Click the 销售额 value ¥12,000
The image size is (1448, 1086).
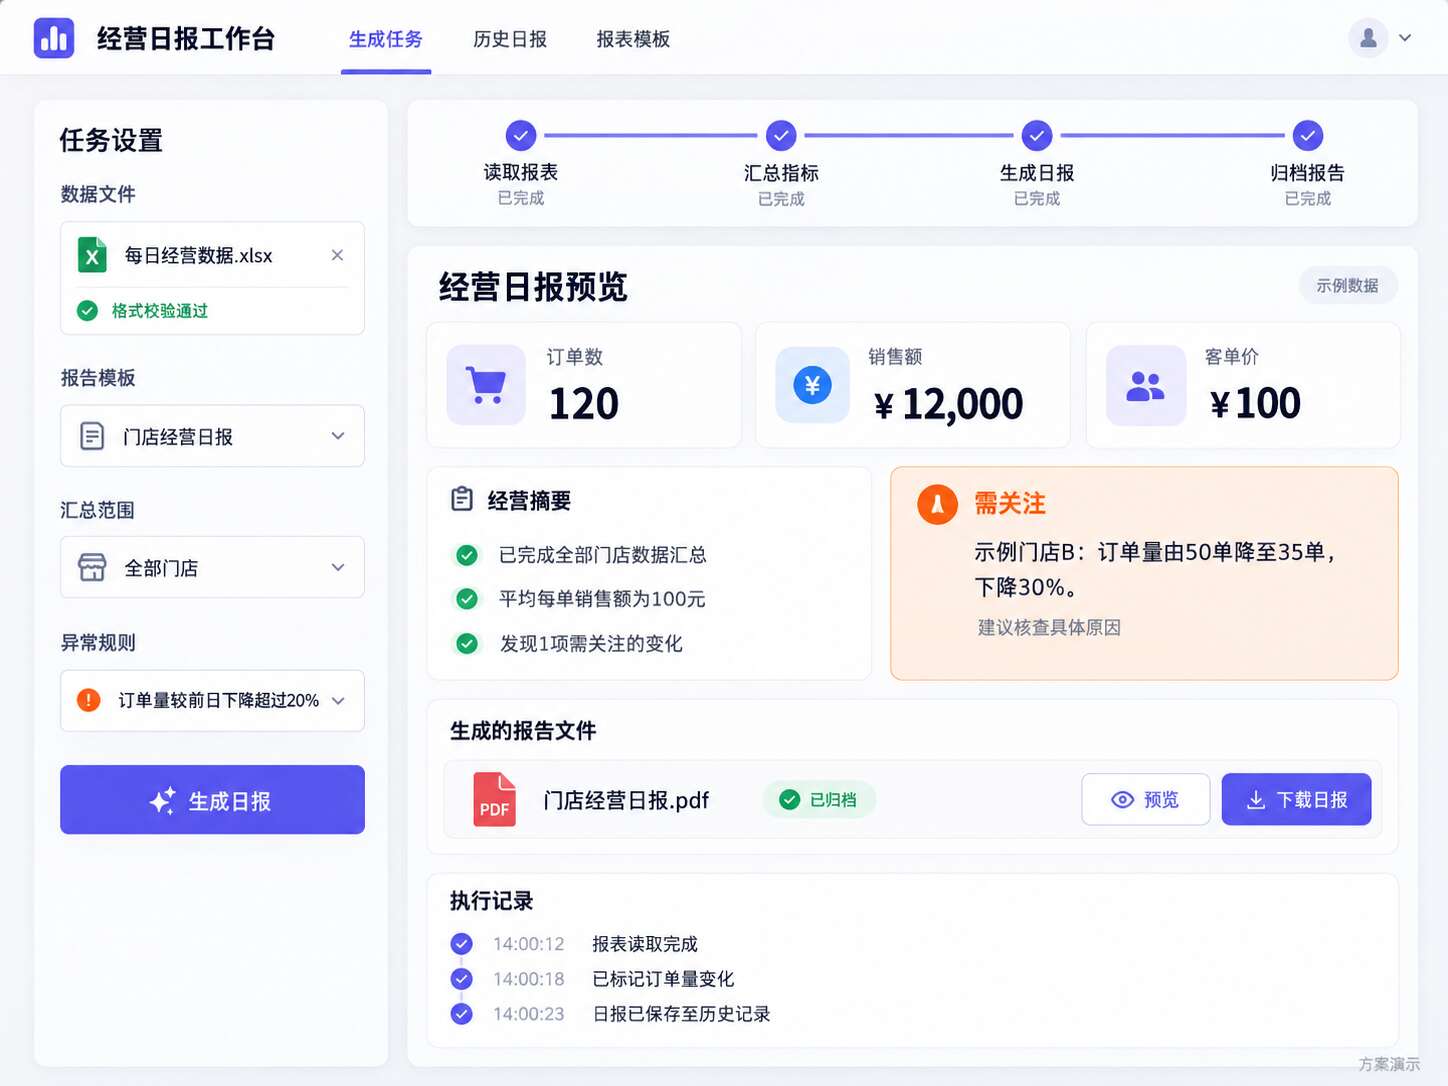(x=948, y=405)
